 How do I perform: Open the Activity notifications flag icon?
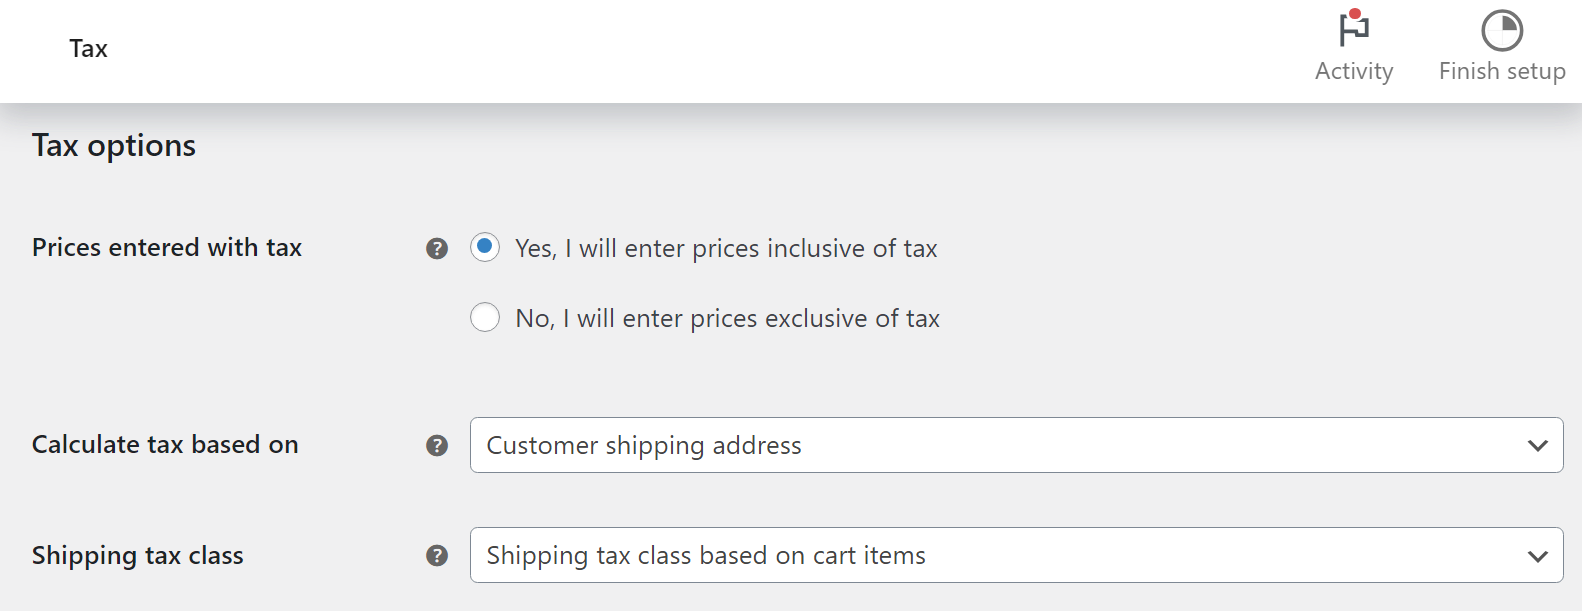click(x=1355, y=30)
